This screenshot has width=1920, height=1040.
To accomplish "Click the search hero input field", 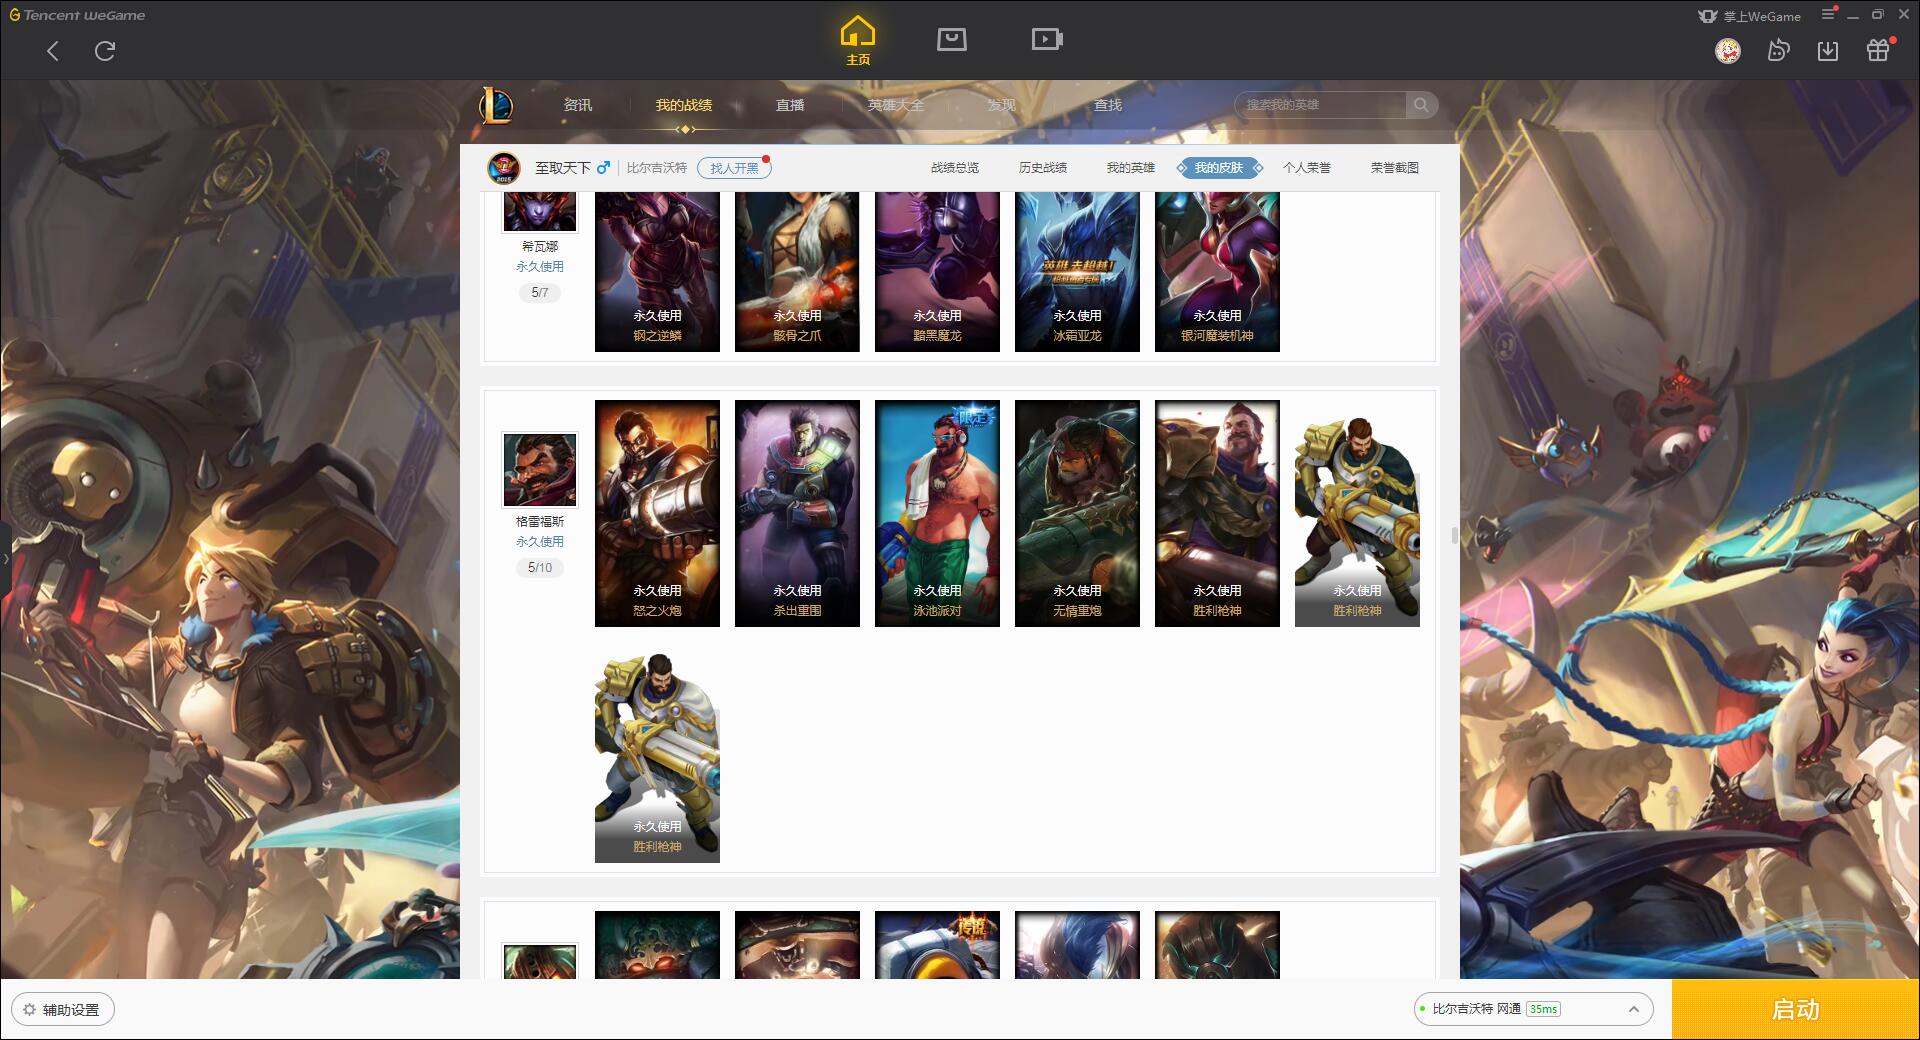I will tap(1320, 105).
